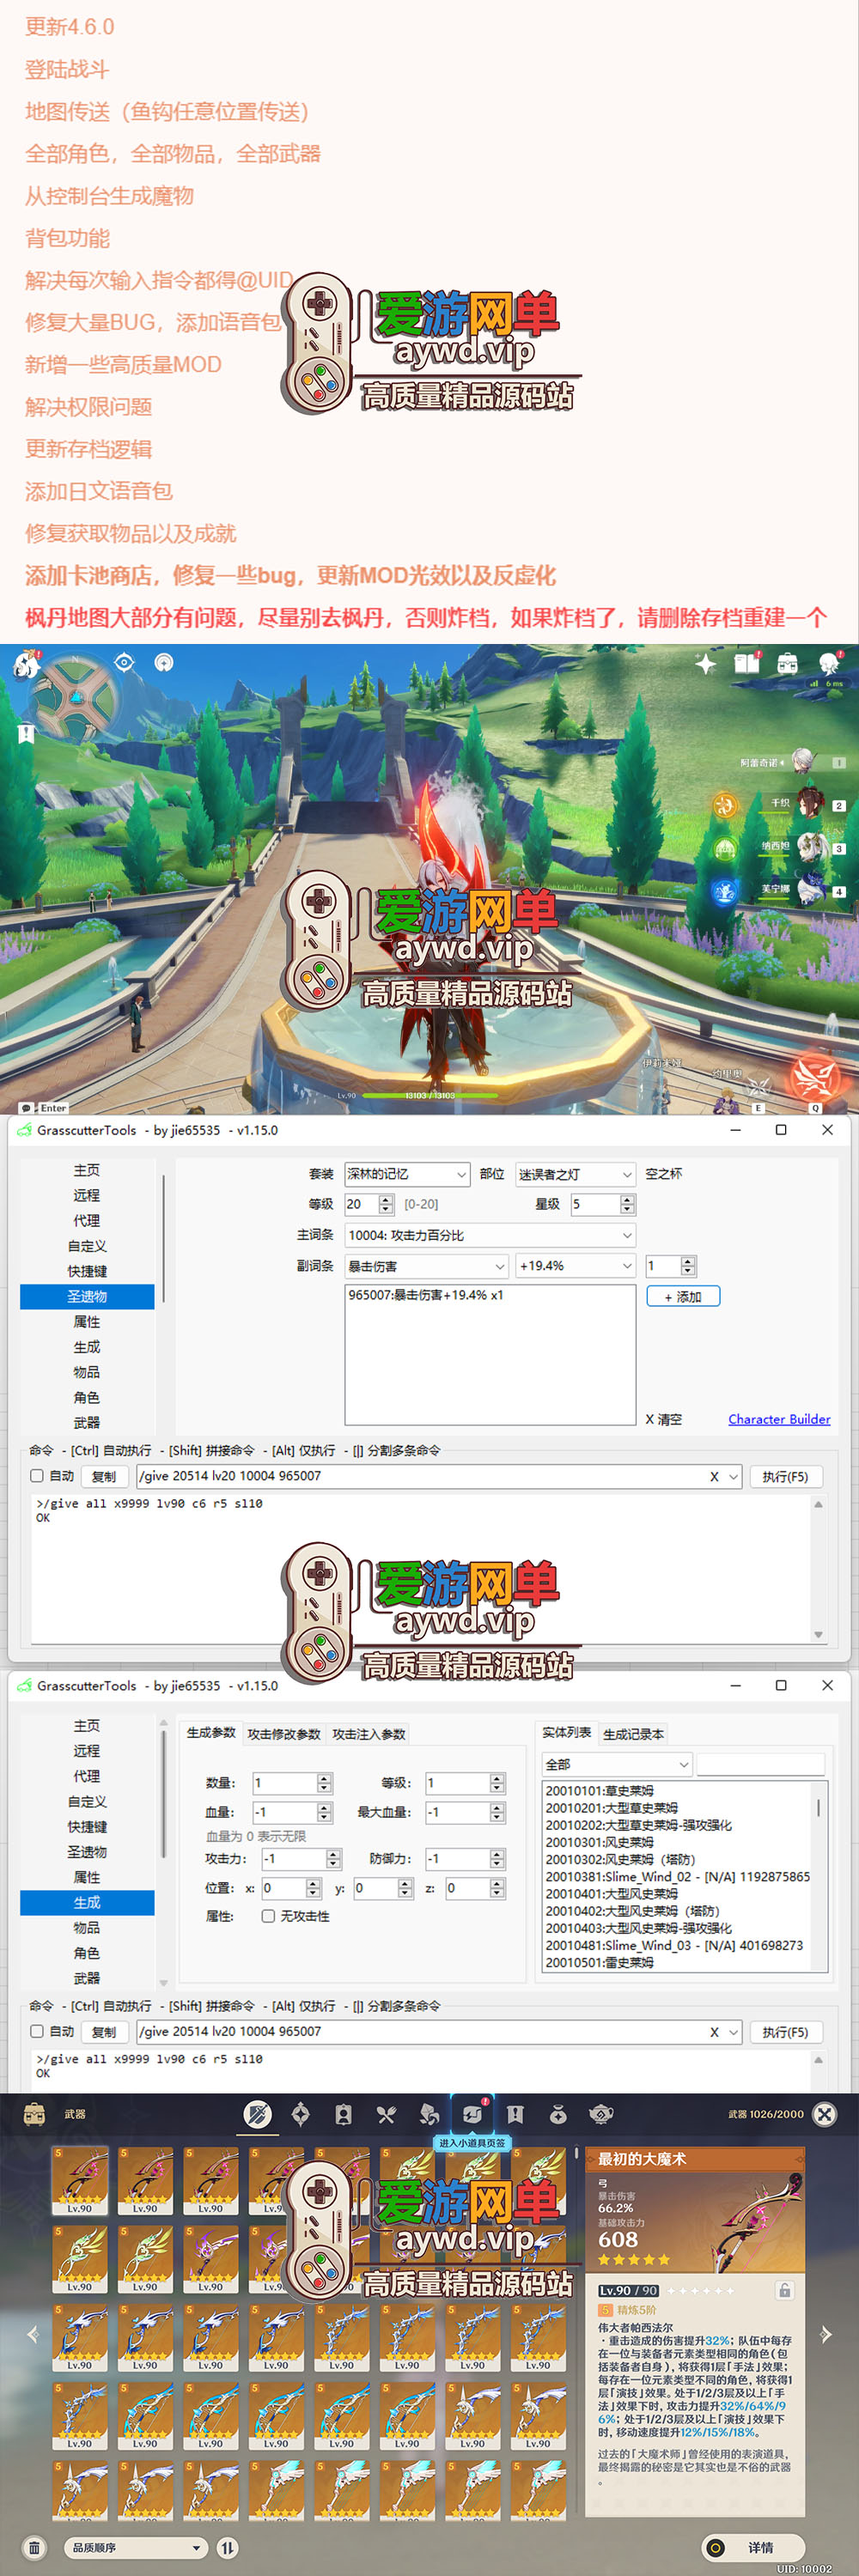Select the character development items icon

(344, 2114)
